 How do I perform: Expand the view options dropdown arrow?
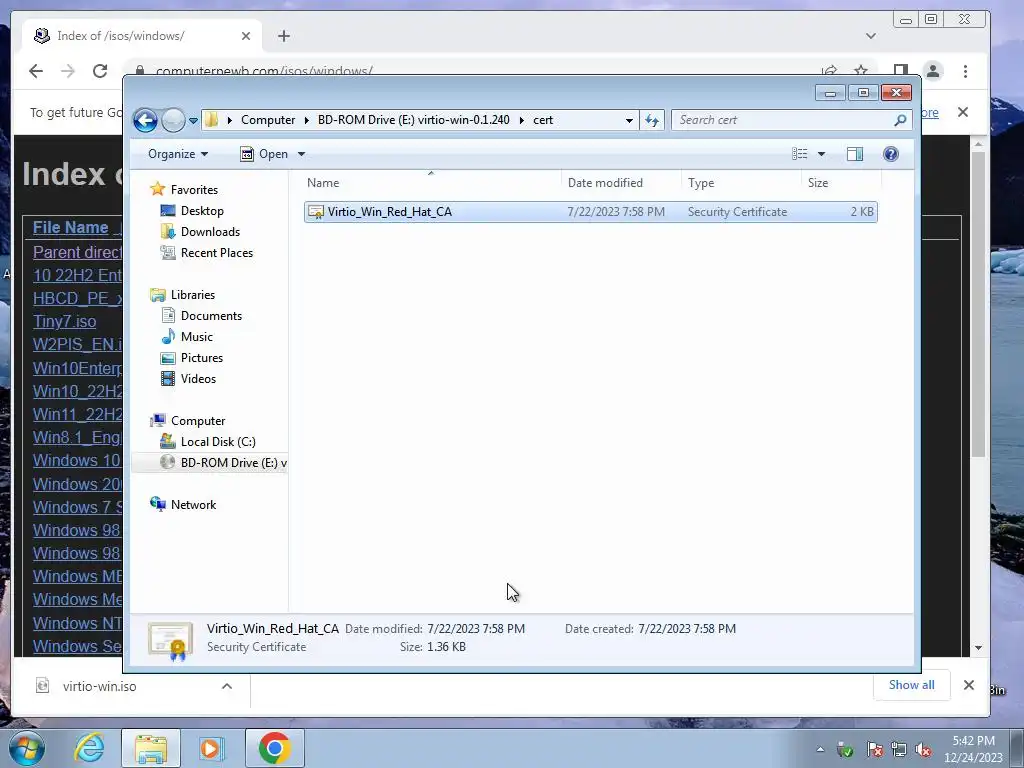[x=822, y=154]
